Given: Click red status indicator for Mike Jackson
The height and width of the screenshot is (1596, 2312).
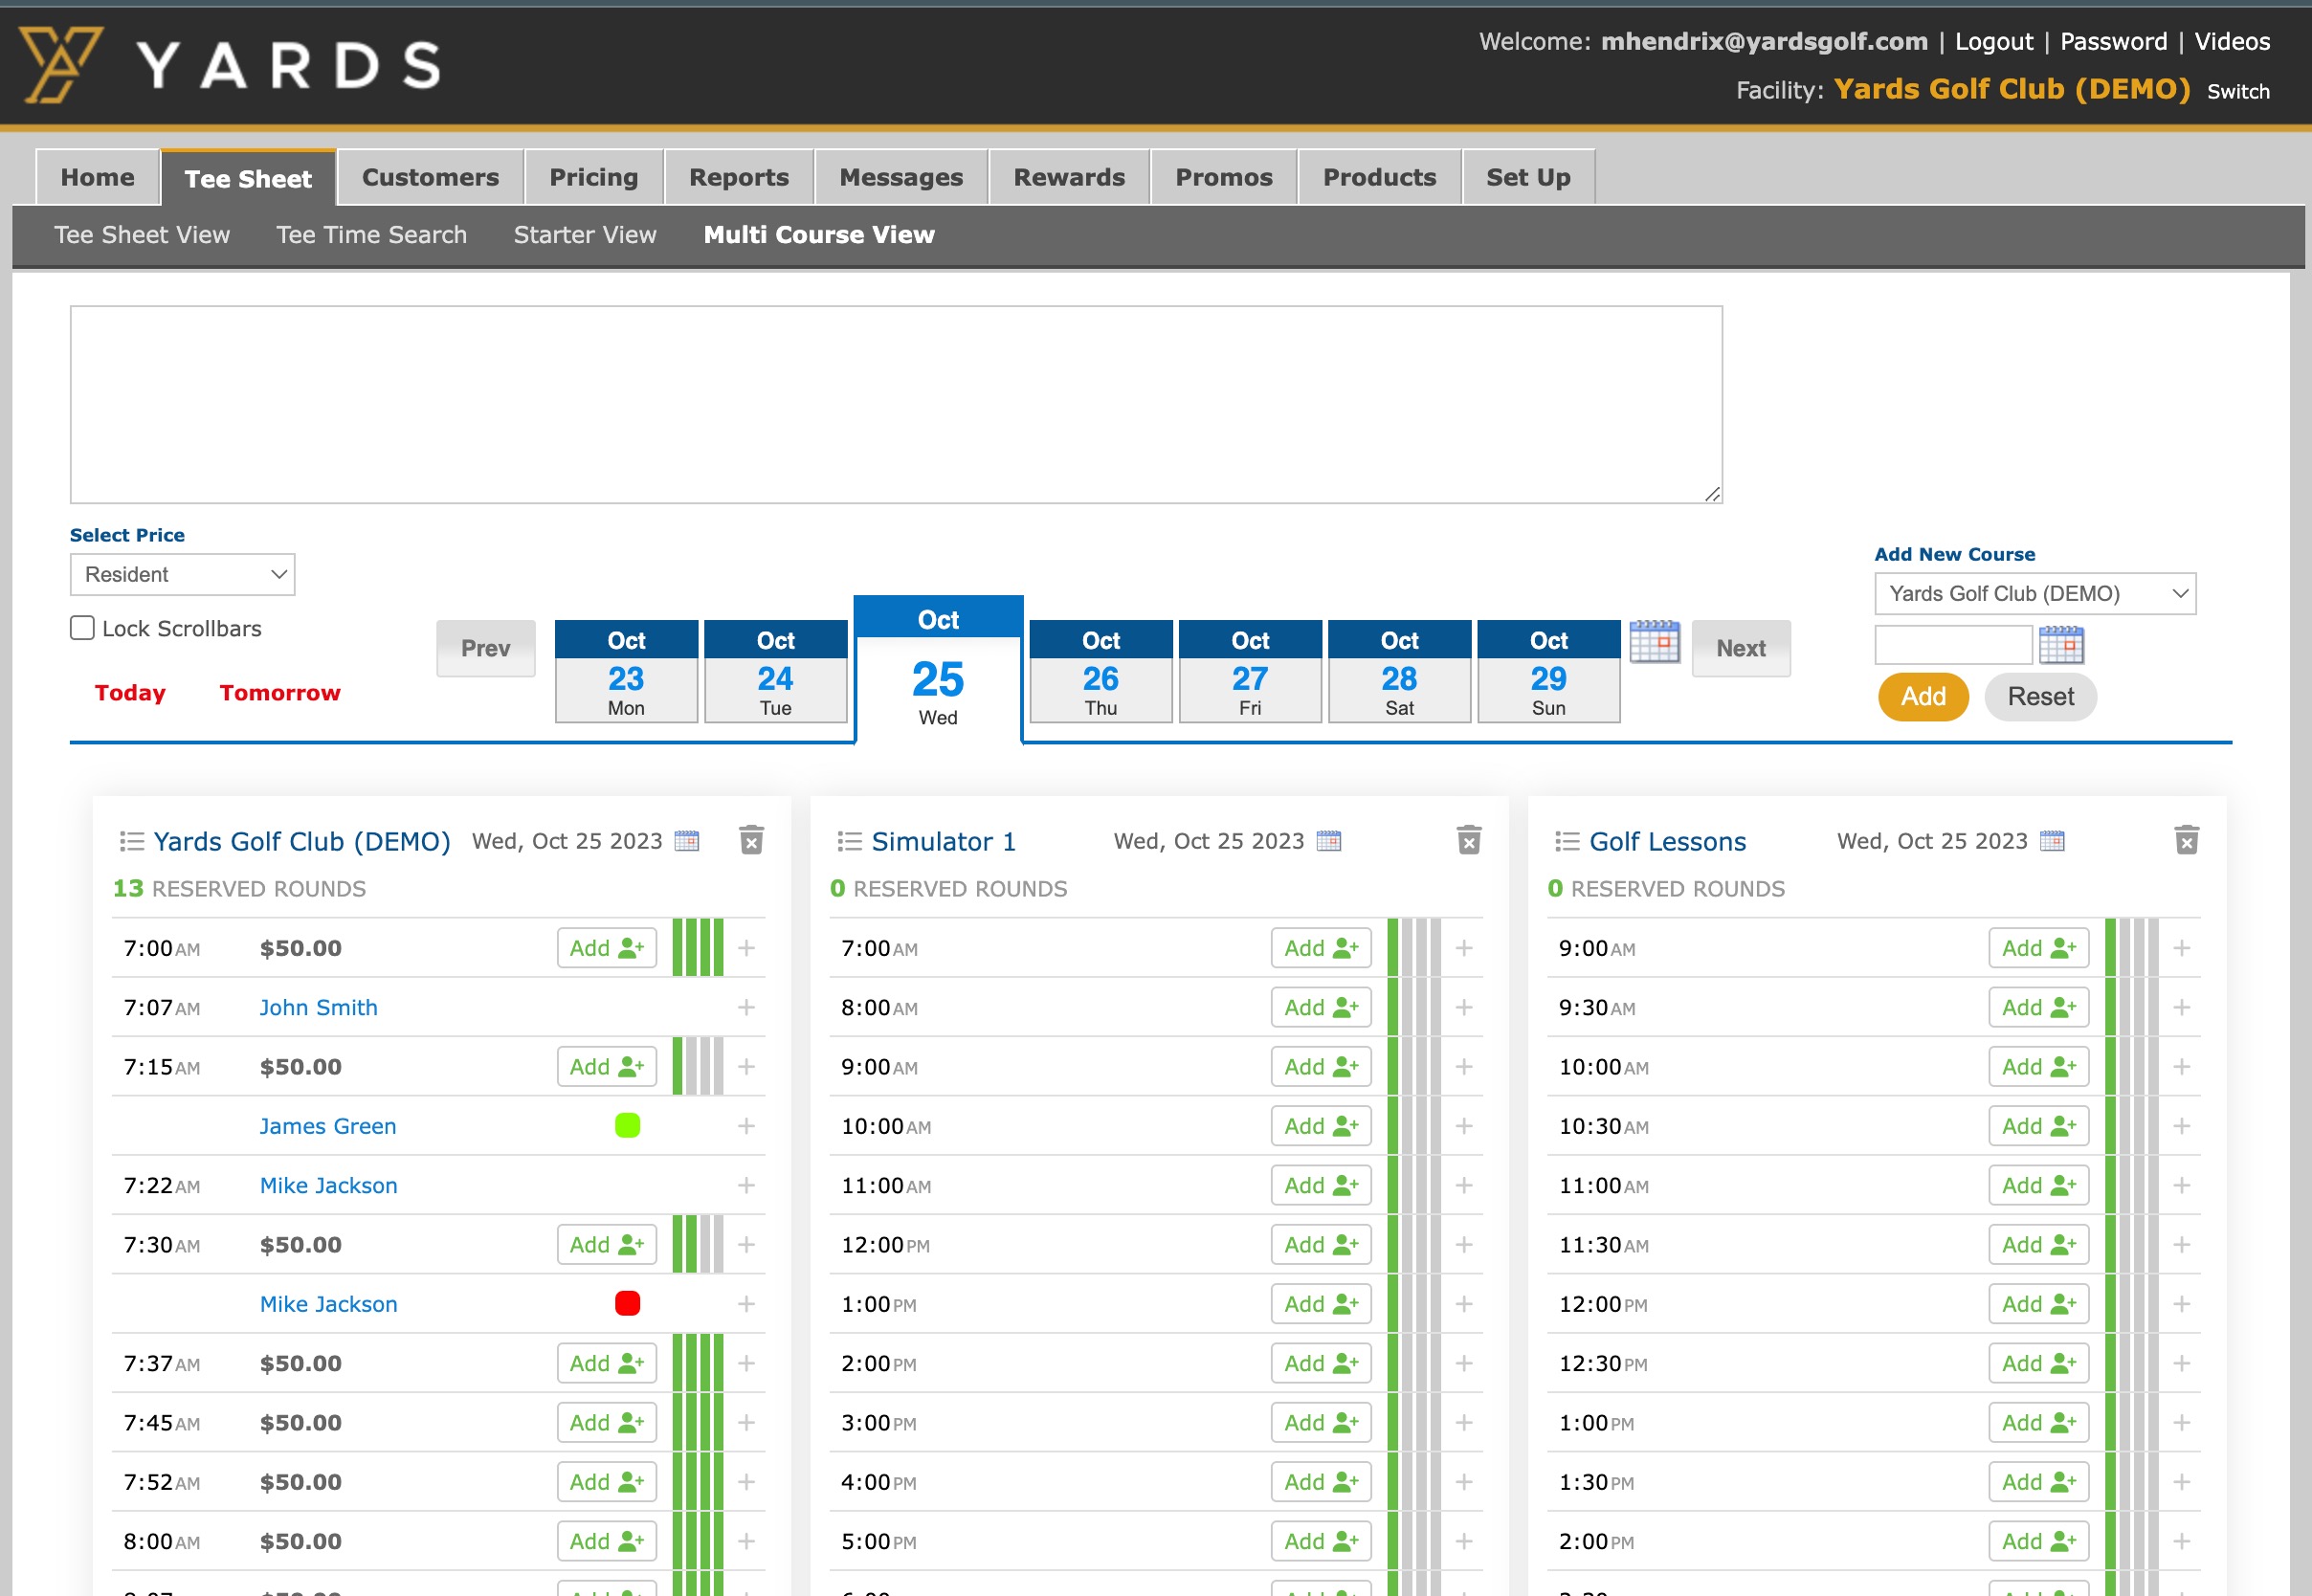Looking at the screenshot, I should (x=627, y=1304).
